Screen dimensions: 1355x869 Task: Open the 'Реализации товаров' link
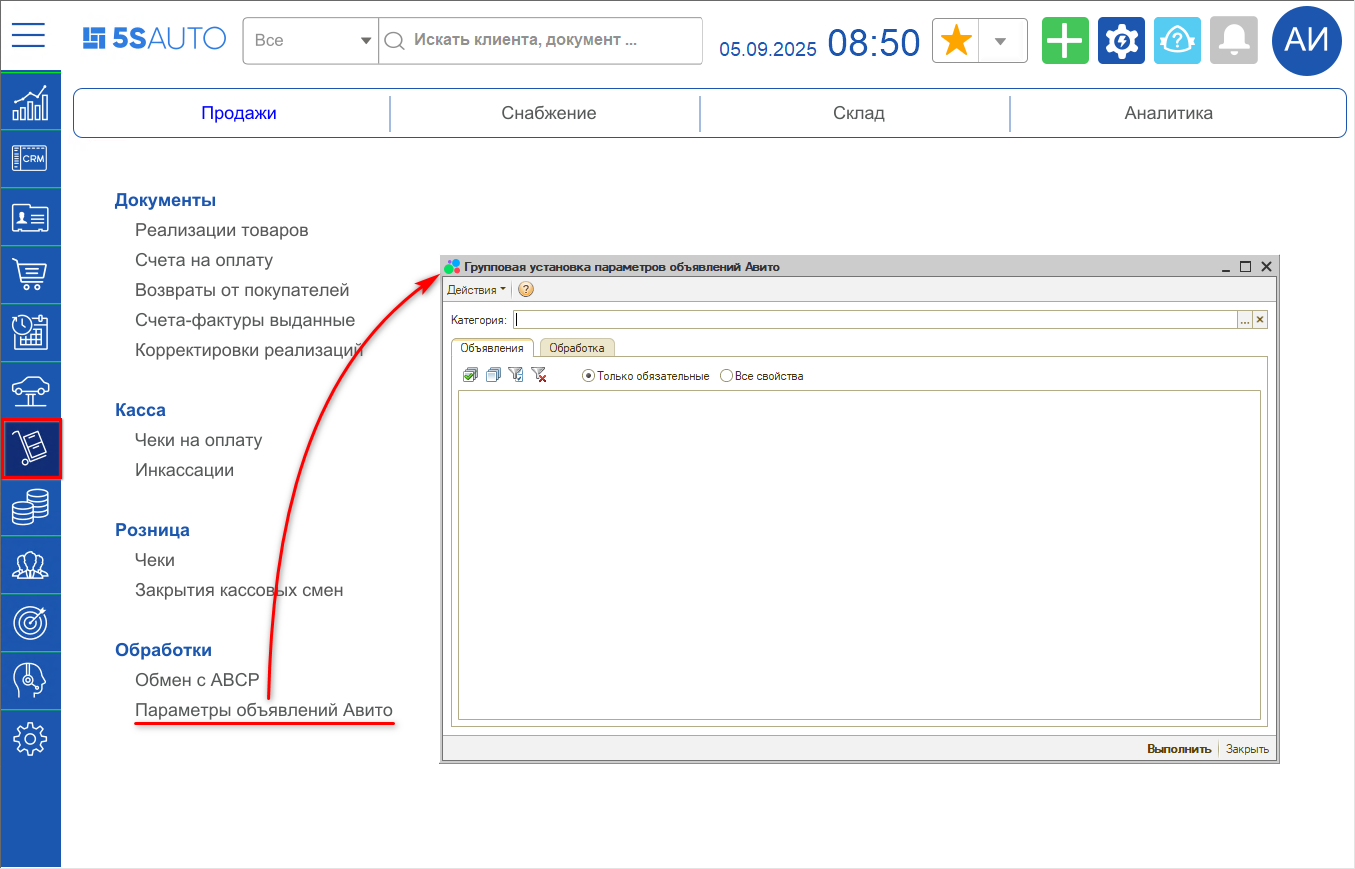221,230
